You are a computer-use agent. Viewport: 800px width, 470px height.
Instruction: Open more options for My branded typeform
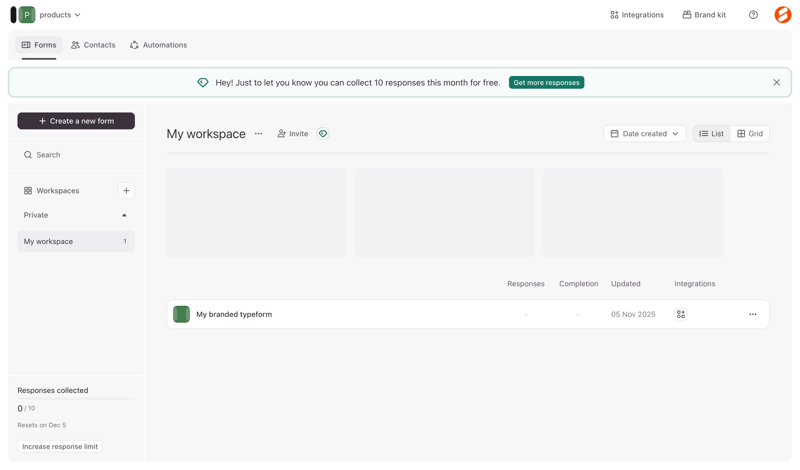[753, 314]
